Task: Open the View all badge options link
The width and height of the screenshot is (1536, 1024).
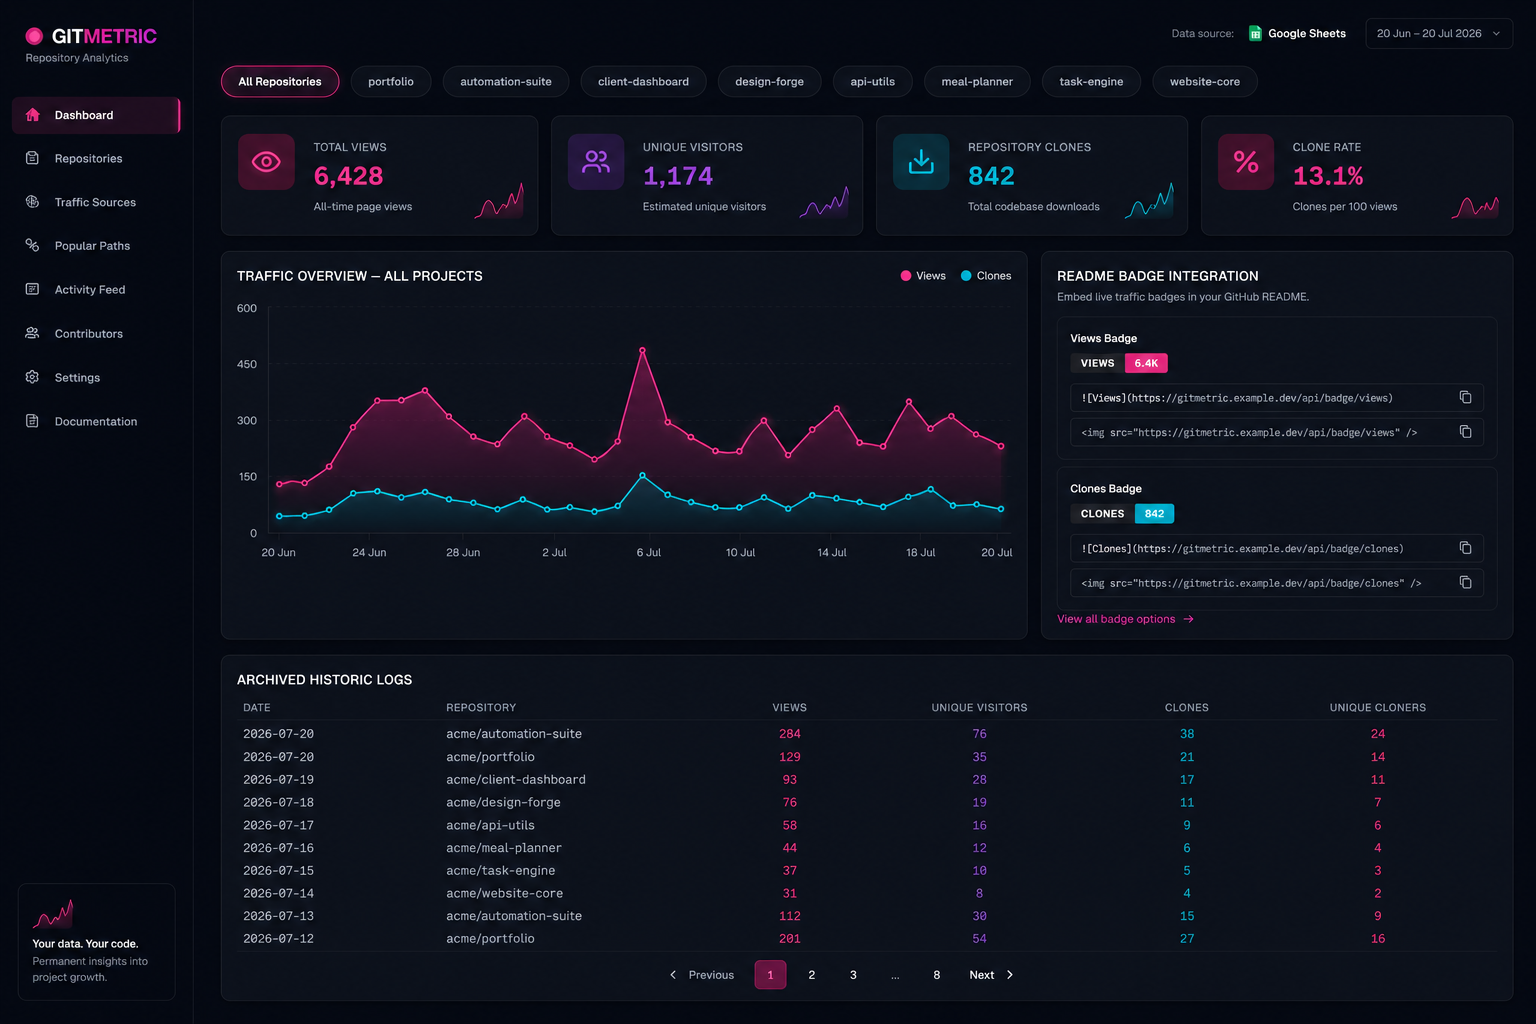Action: [1125, 619]
